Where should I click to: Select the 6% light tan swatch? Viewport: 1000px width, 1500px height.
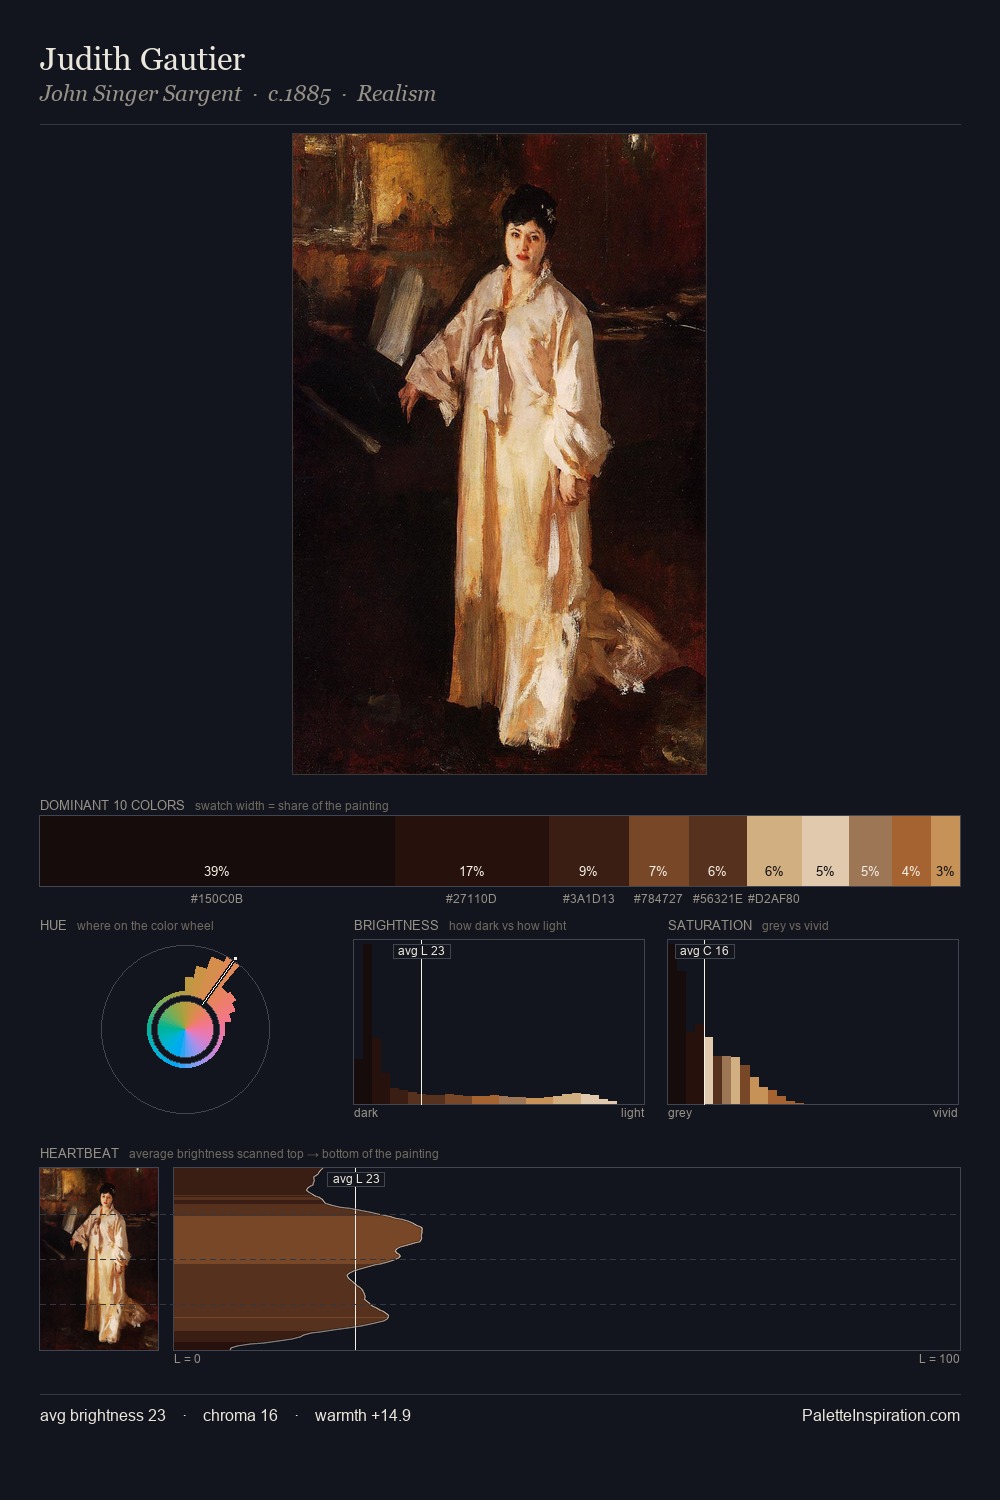tap(774, 851)
